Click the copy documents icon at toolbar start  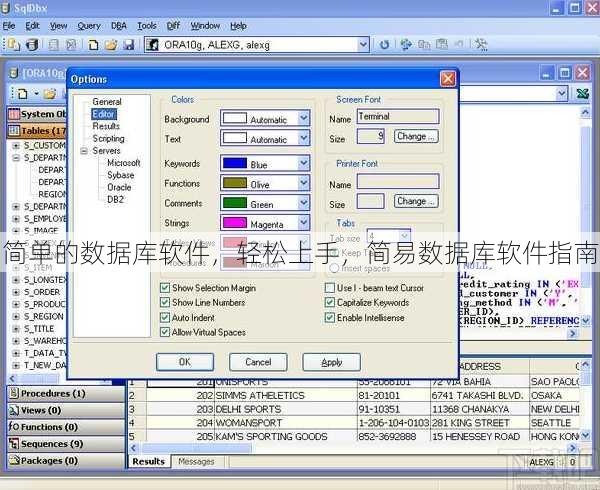click(x=14, y=45)
